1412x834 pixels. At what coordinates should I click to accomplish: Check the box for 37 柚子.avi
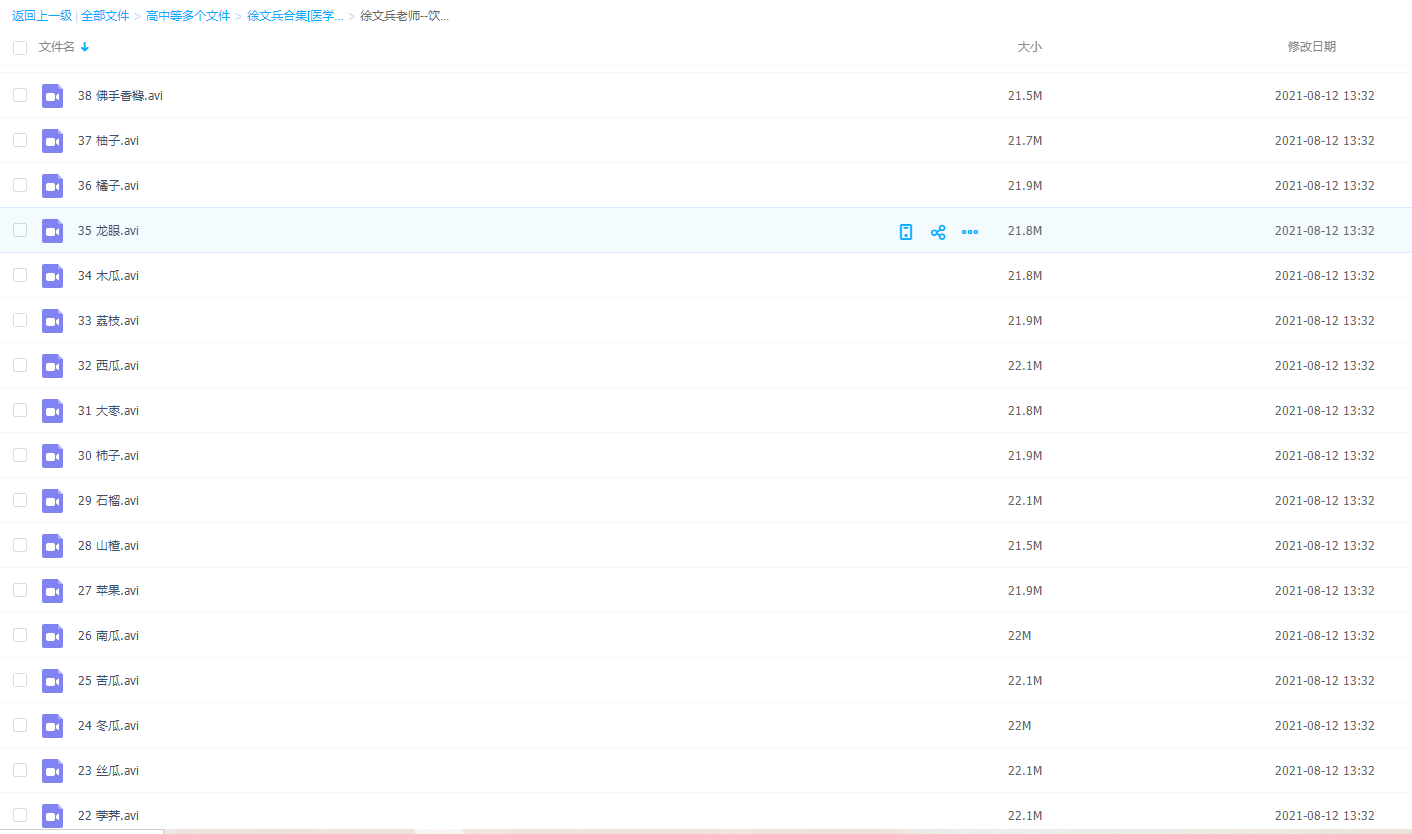coord(20,140)
